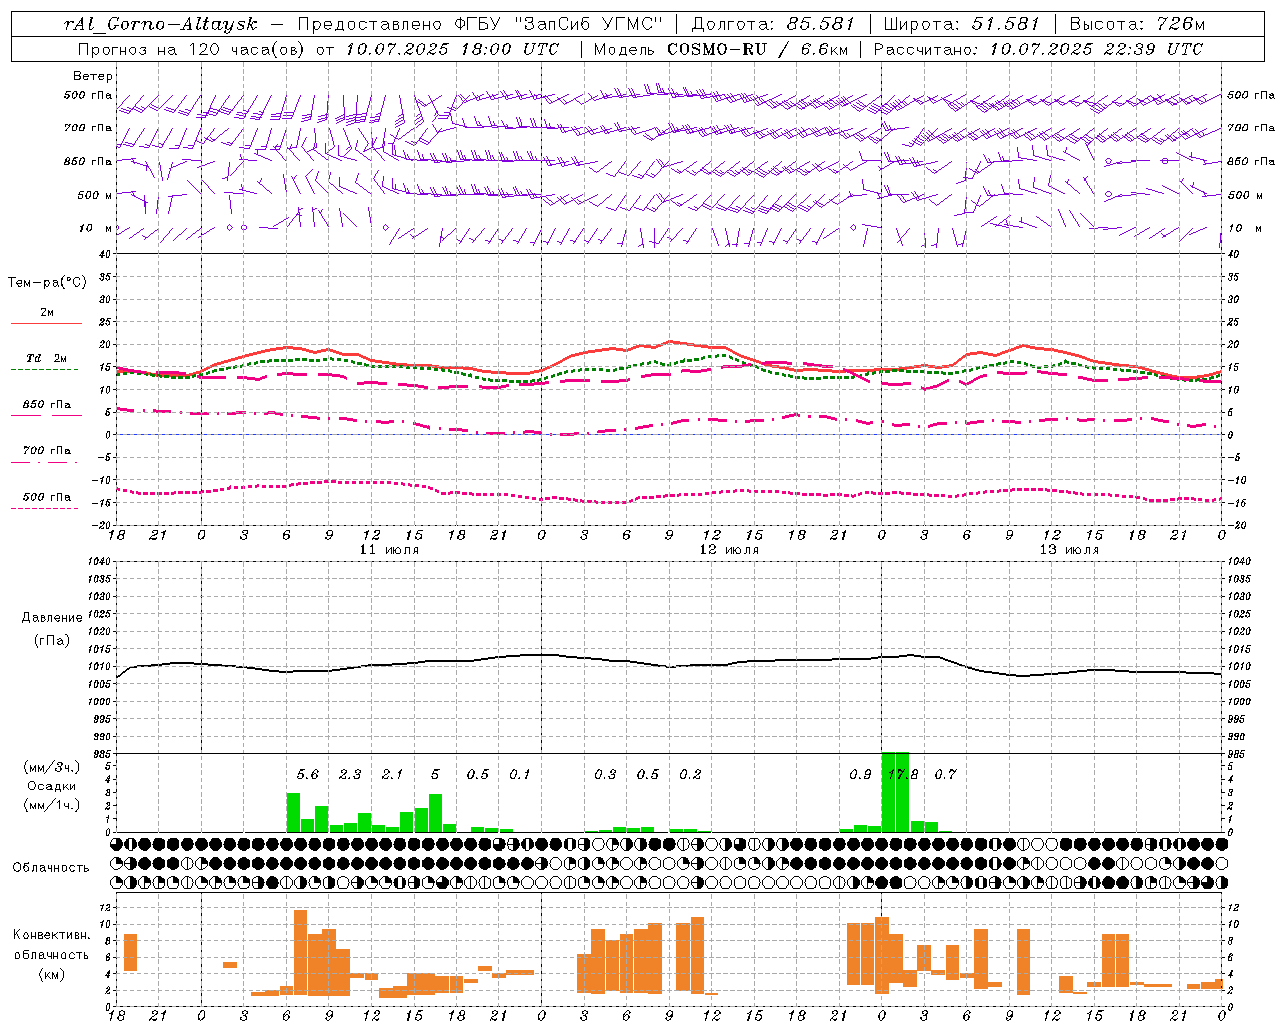Screen dimensions: 1280x1024
Task: Click the Рассчитано: 10.07.2025 22:39 UTC timestamp
Action: [1038, 48]
